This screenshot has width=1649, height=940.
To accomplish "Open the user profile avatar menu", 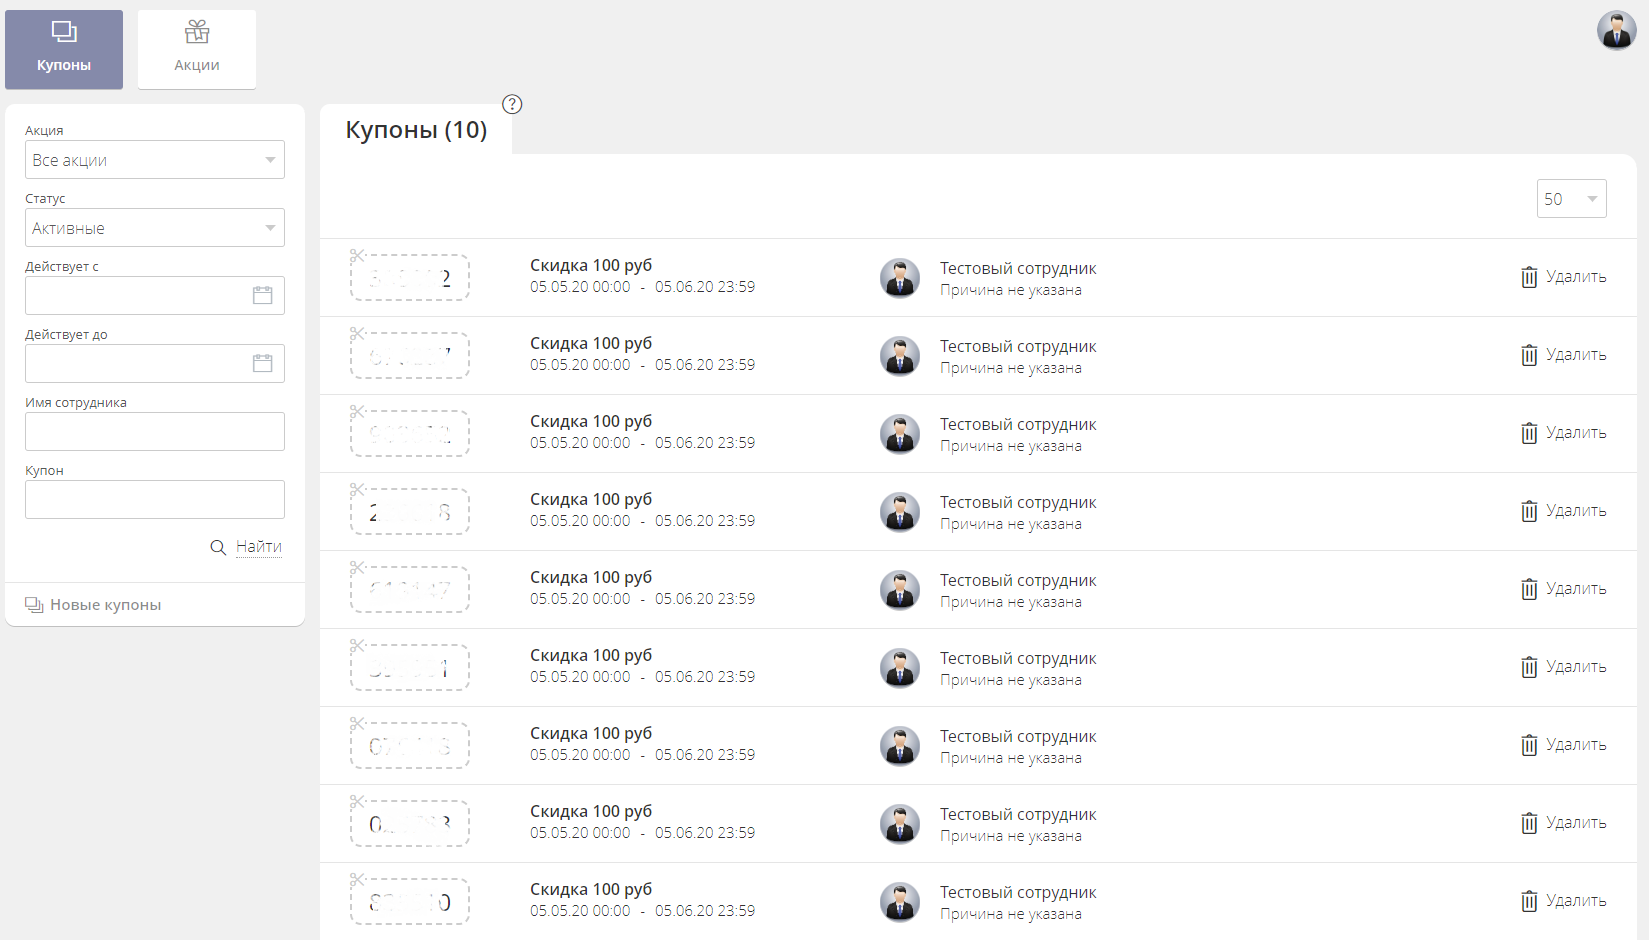I will coord(1616,30).
